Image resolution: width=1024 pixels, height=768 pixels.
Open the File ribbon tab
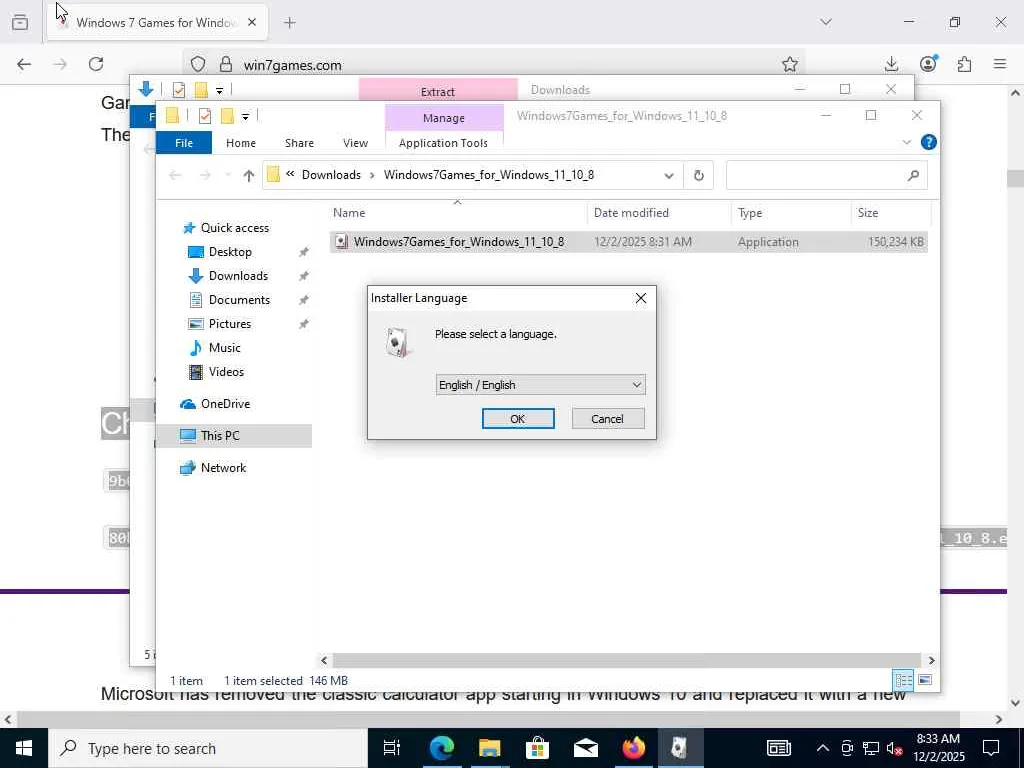pyautogui.click(x=184, y=142)
